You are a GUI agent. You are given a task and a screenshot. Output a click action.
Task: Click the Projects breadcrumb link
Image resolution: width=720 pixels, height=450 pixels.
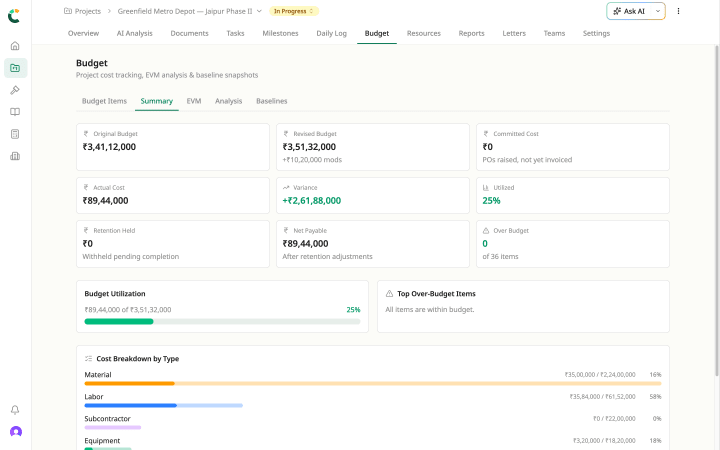click(x=87, y=11)
